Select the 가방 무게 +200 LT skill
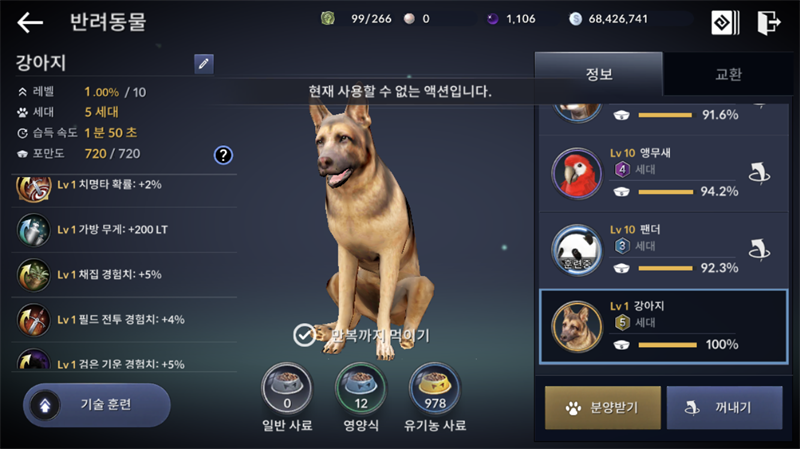800x449 pixels. point(124,230)
